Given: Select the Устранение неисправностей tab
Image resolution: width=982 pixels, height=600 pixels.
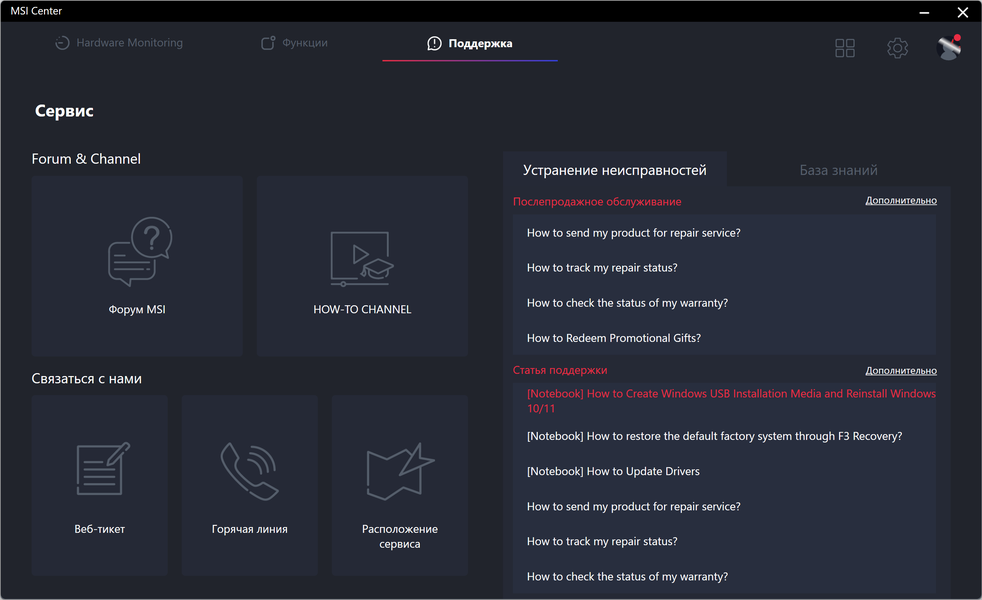Looking at the screenshot, I should [614, 170].
